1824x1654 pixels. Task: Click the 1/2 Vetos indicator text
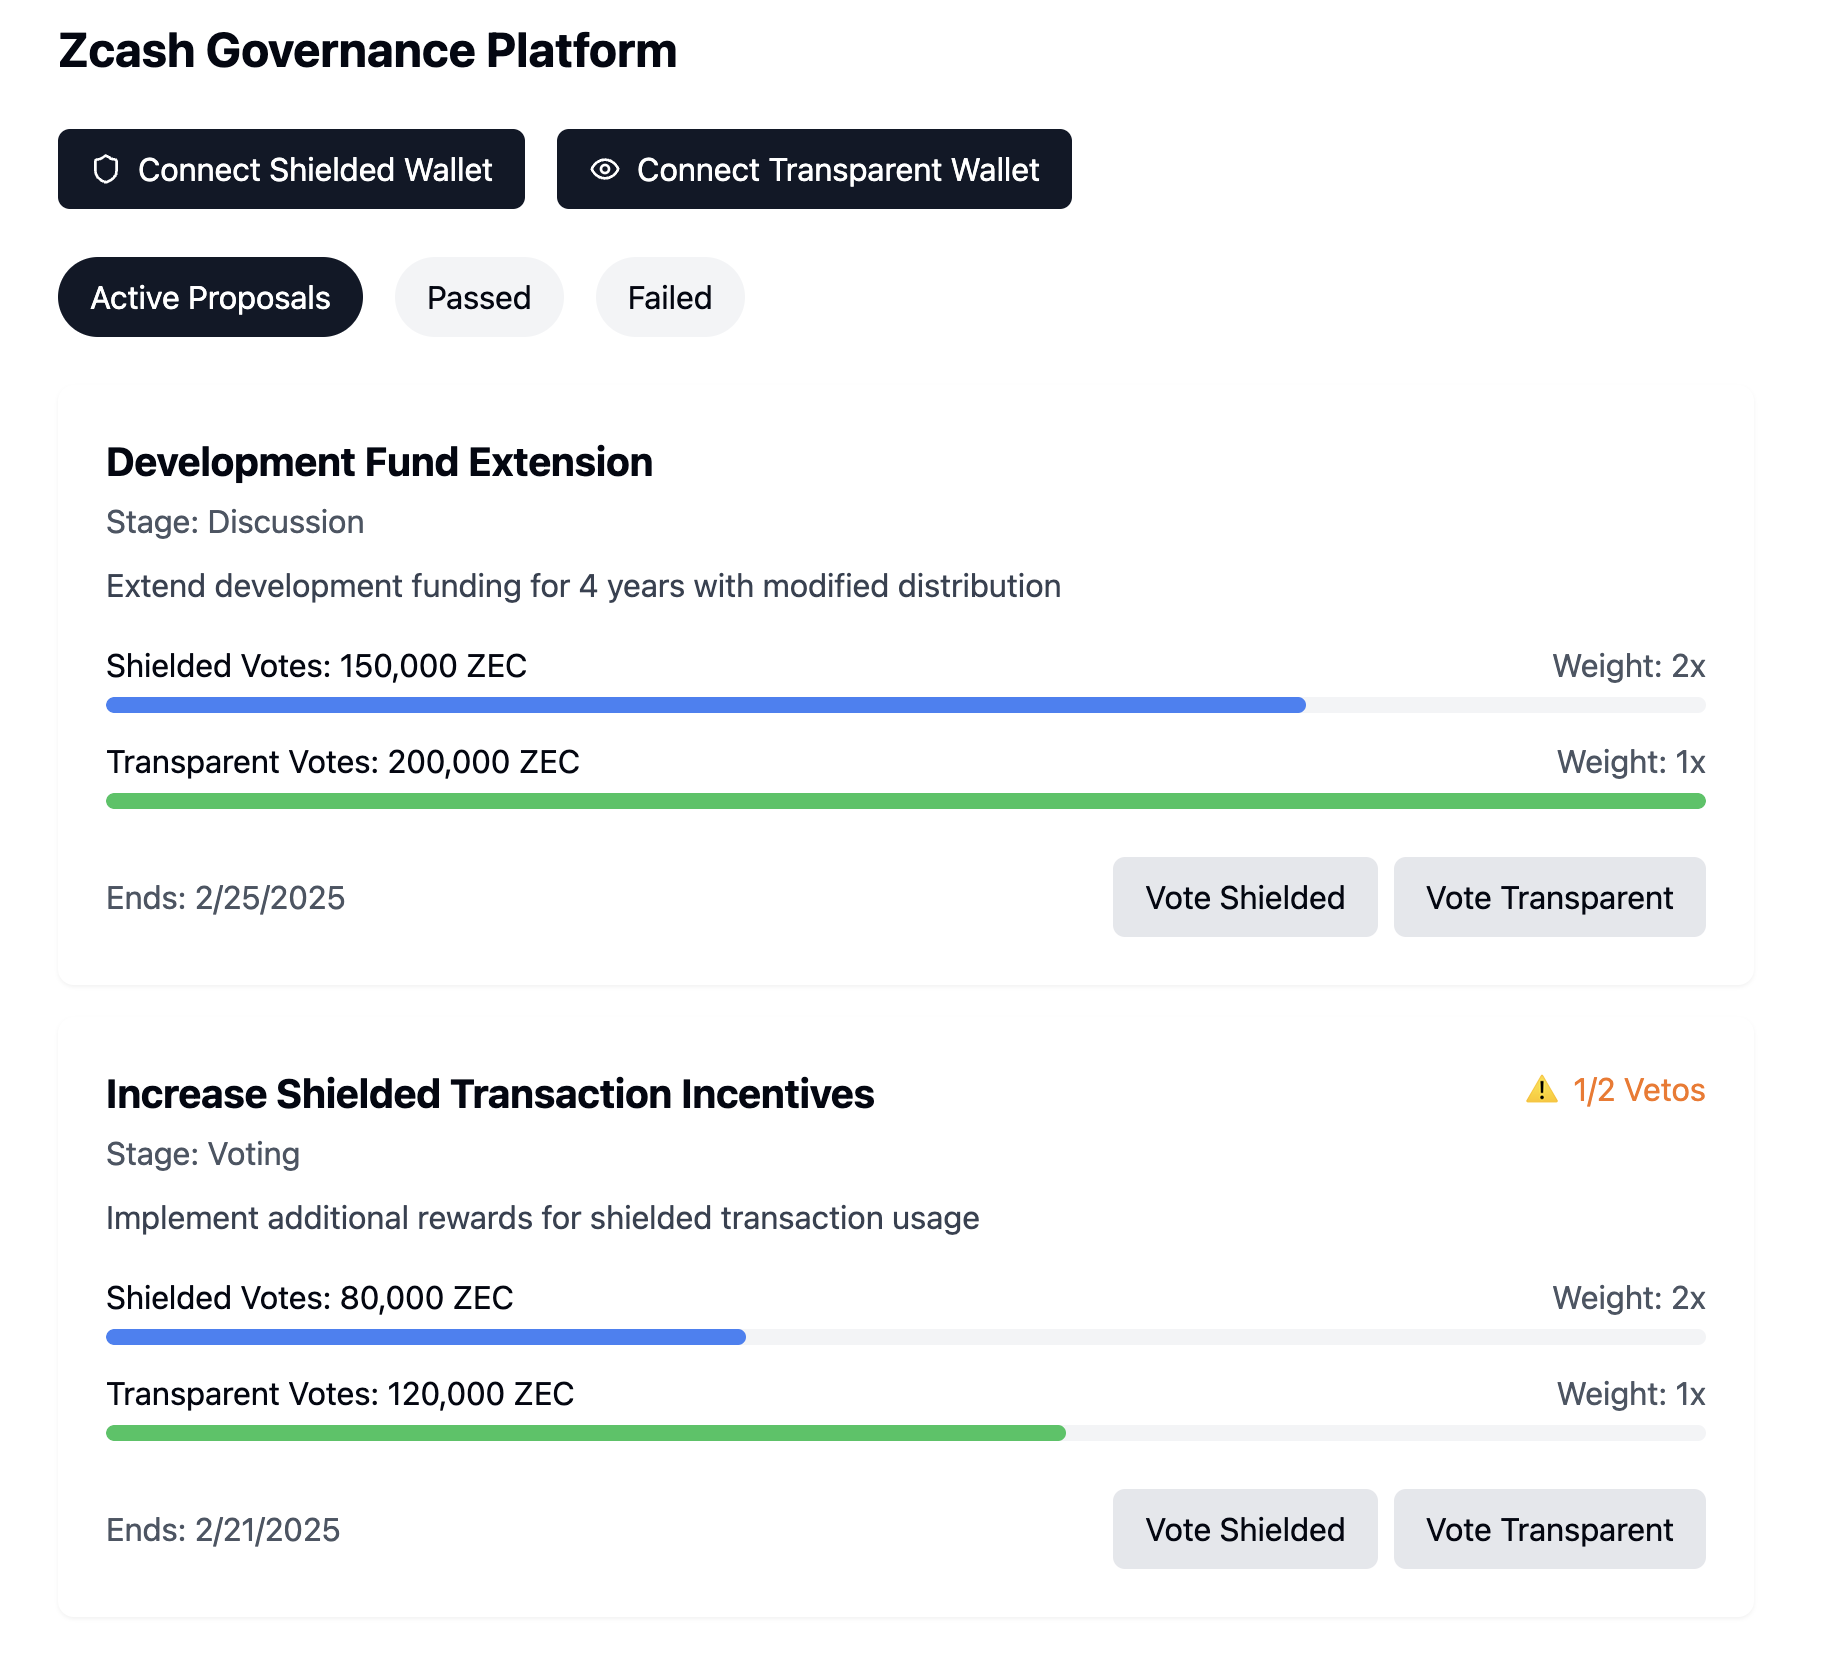[x=1638, y=1090]
